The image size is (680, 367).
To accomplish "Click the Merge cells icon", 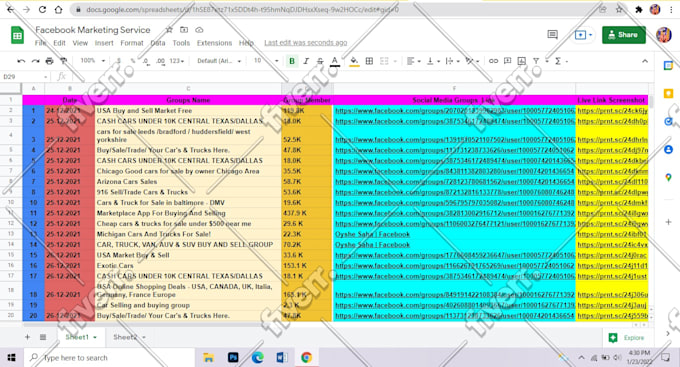I will [384, 61].
